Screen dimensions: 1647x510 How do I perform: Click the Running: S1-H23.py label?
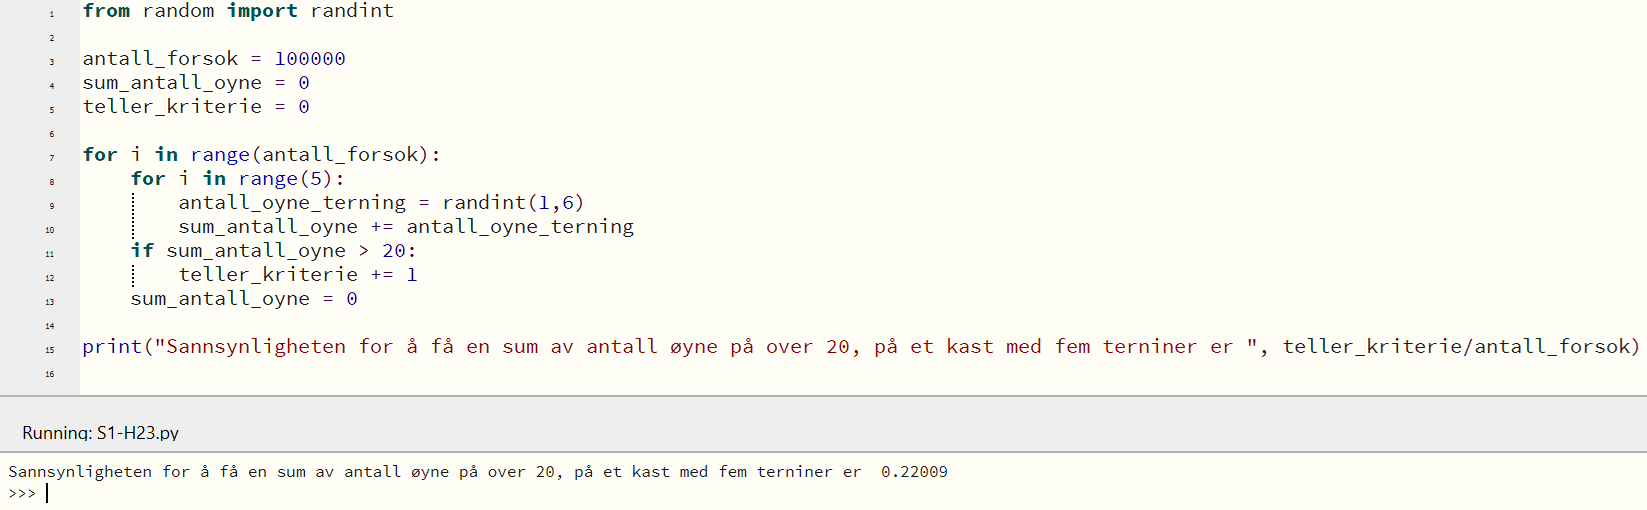coord(101,433)
